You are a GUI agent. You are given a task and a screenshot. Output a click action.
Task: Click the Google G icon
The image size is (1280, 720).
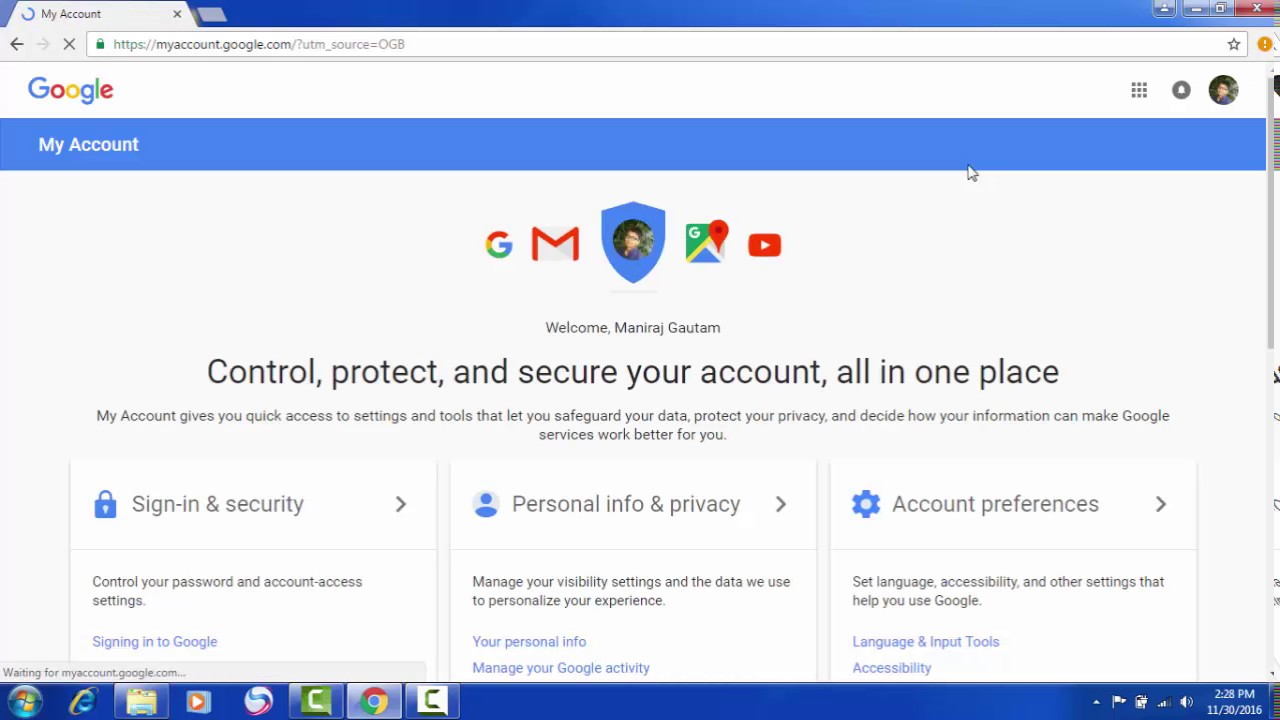coord(498,244)
